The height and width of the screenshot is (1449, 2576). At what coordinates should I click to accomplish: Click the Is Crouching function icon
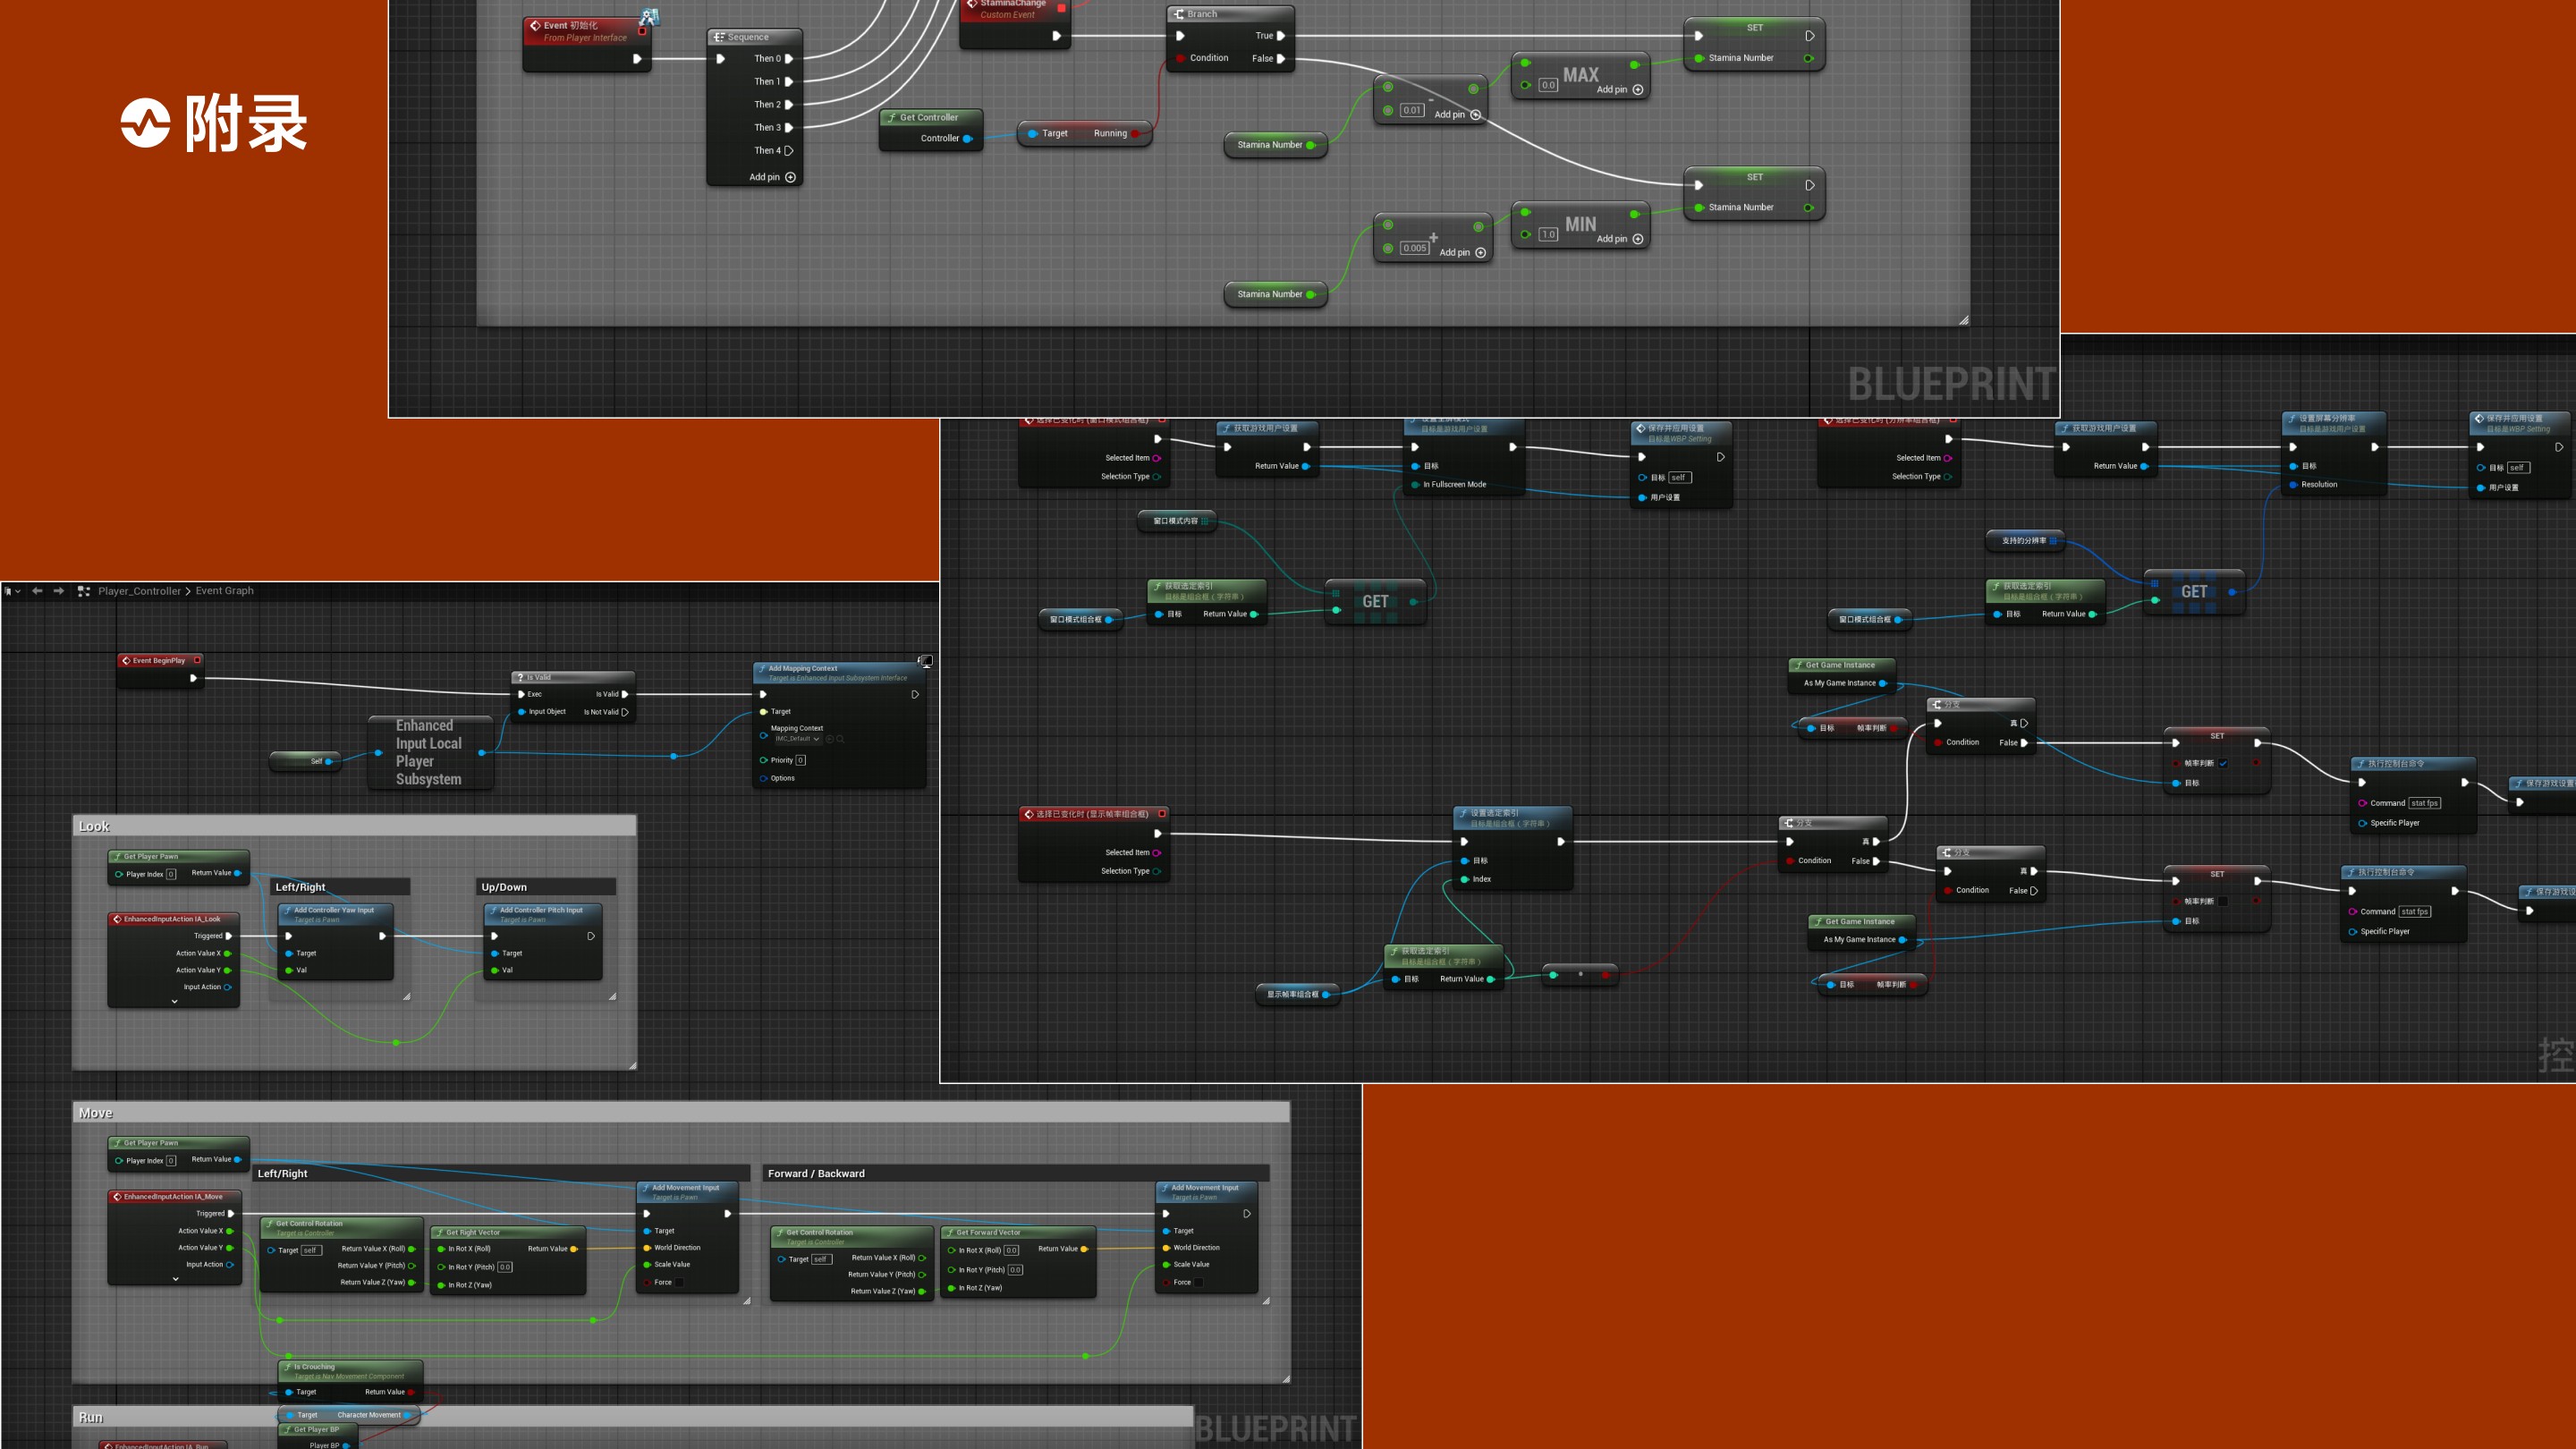288,1366
